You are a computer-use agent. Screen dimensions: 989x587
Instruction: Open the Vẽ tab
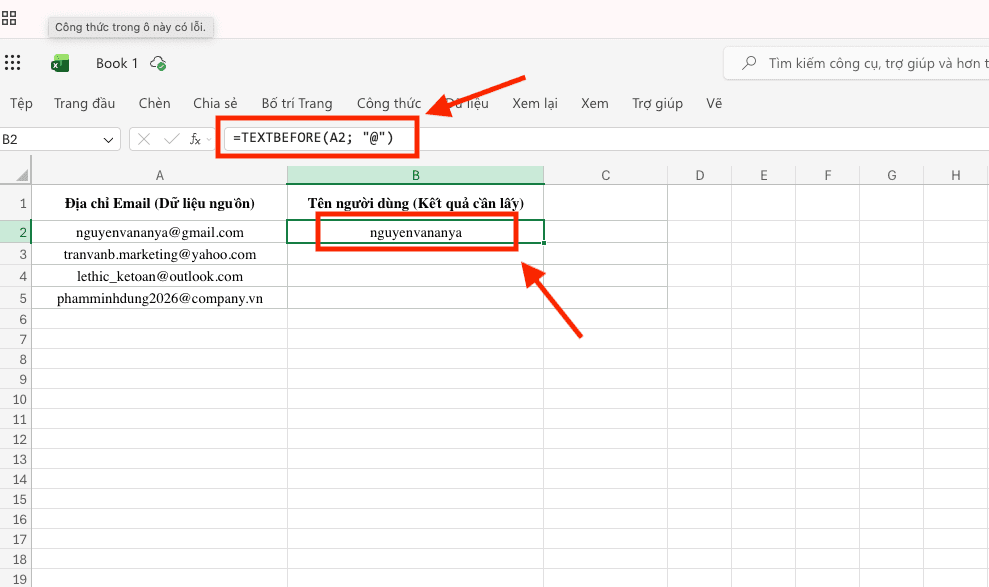[714, 103]
